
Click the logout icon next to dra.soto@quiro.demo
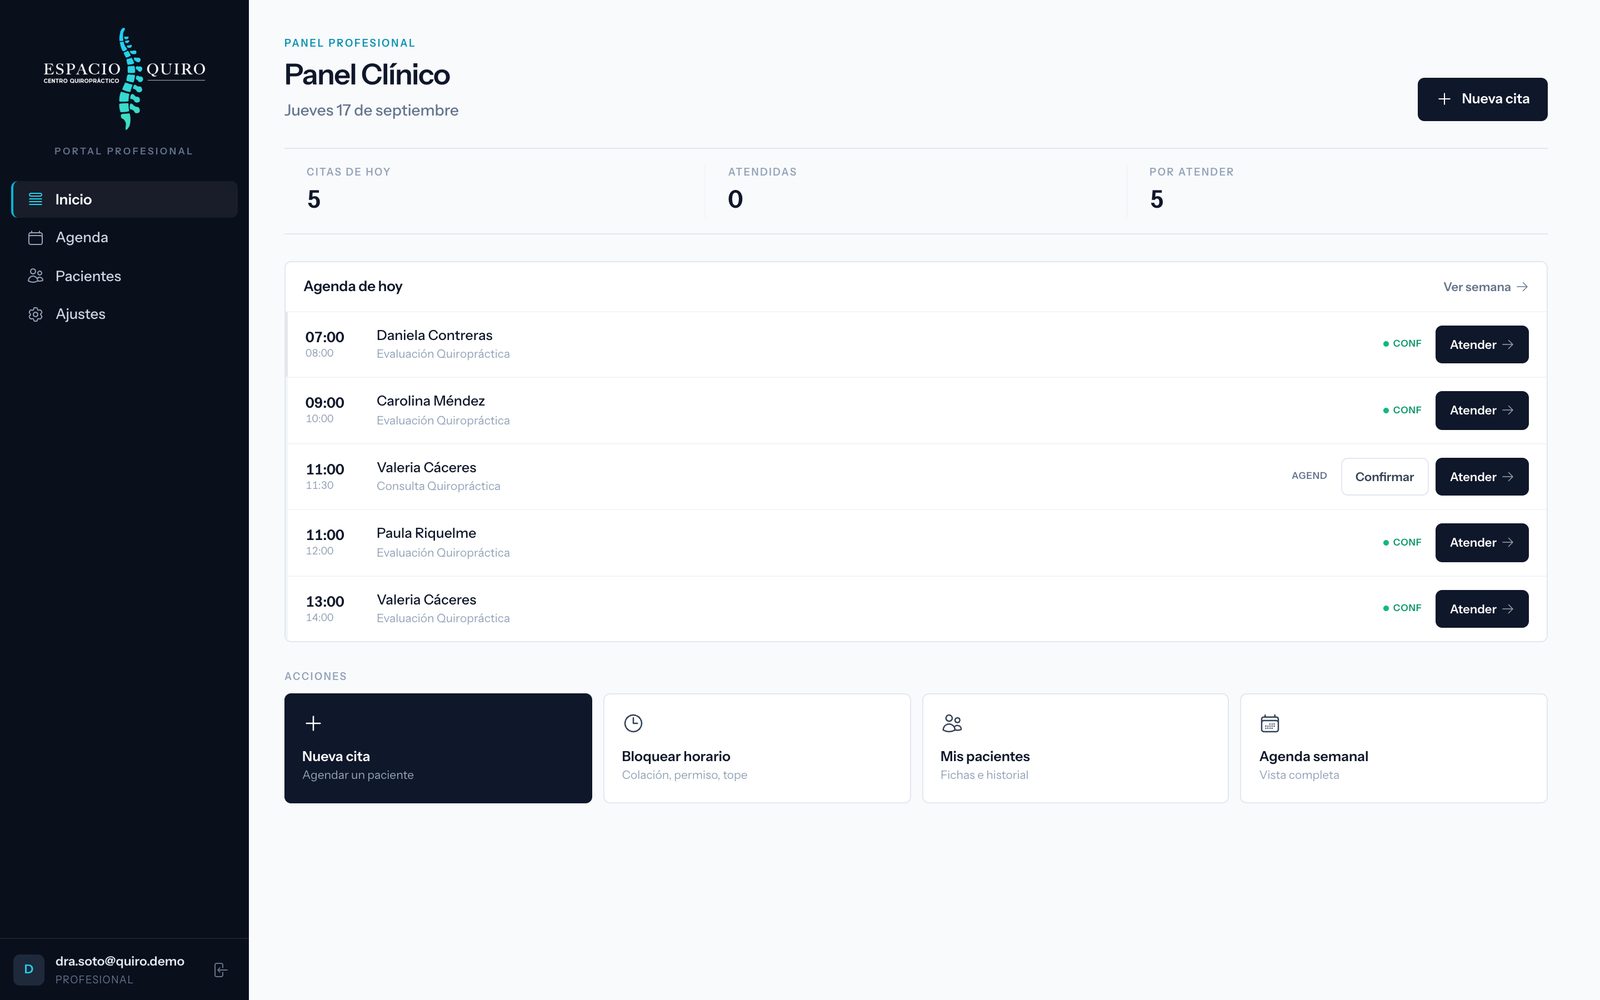(x=221, y=970)
